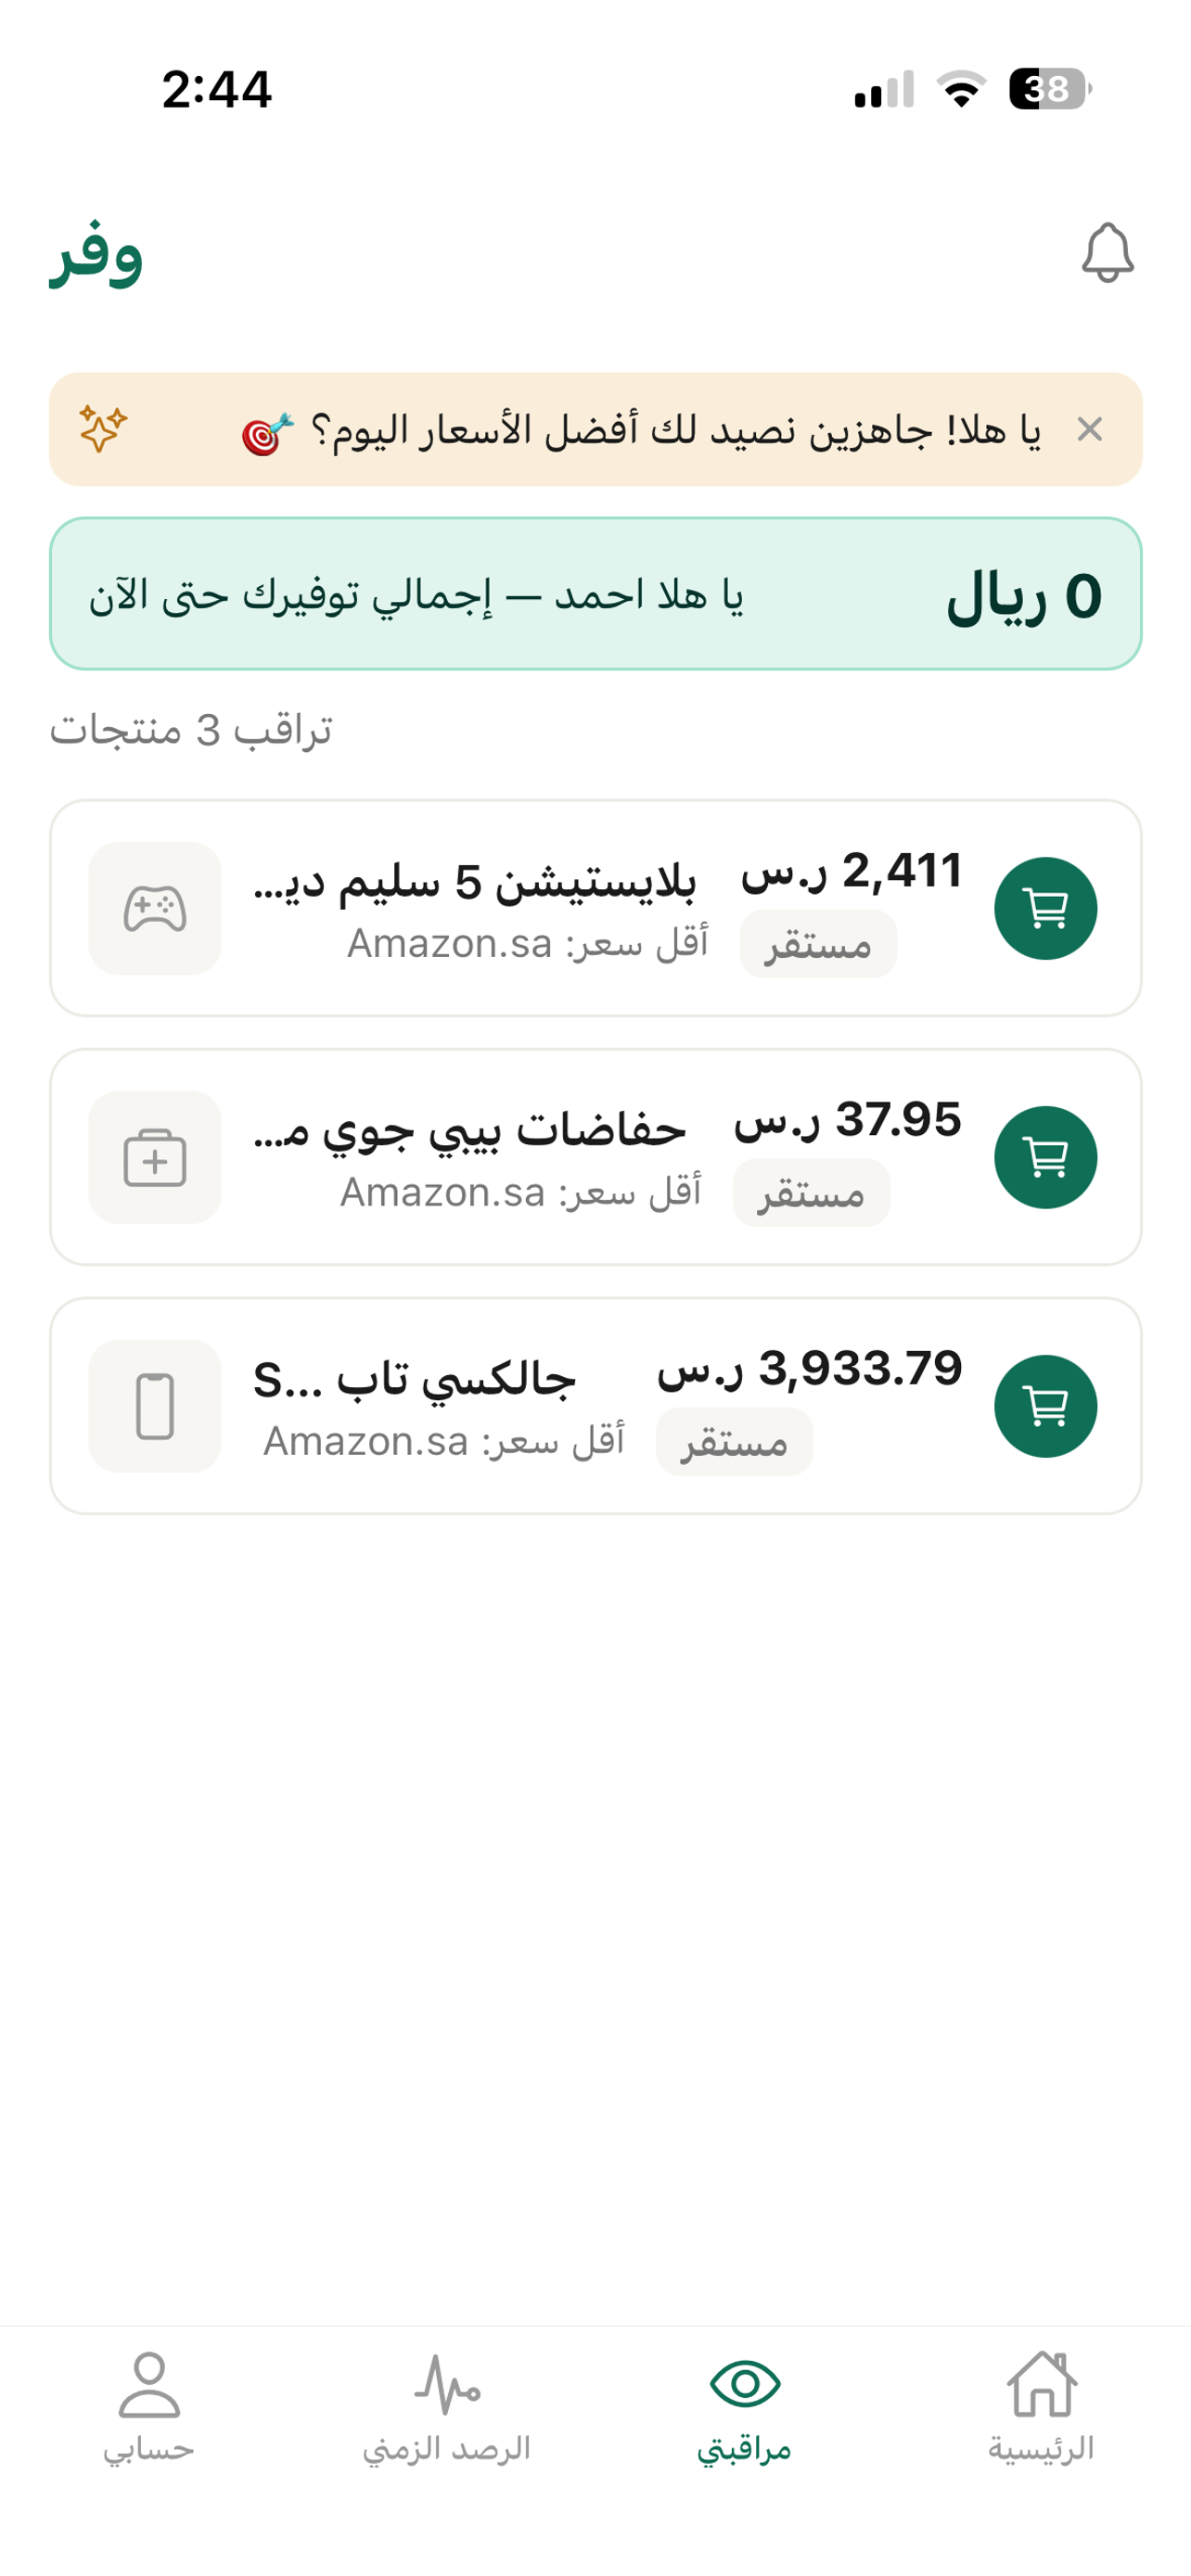Open cart for Galaxy Tab item
The height and width of the screenshot is (2576, 1191).
(x=1045, y=1406)
